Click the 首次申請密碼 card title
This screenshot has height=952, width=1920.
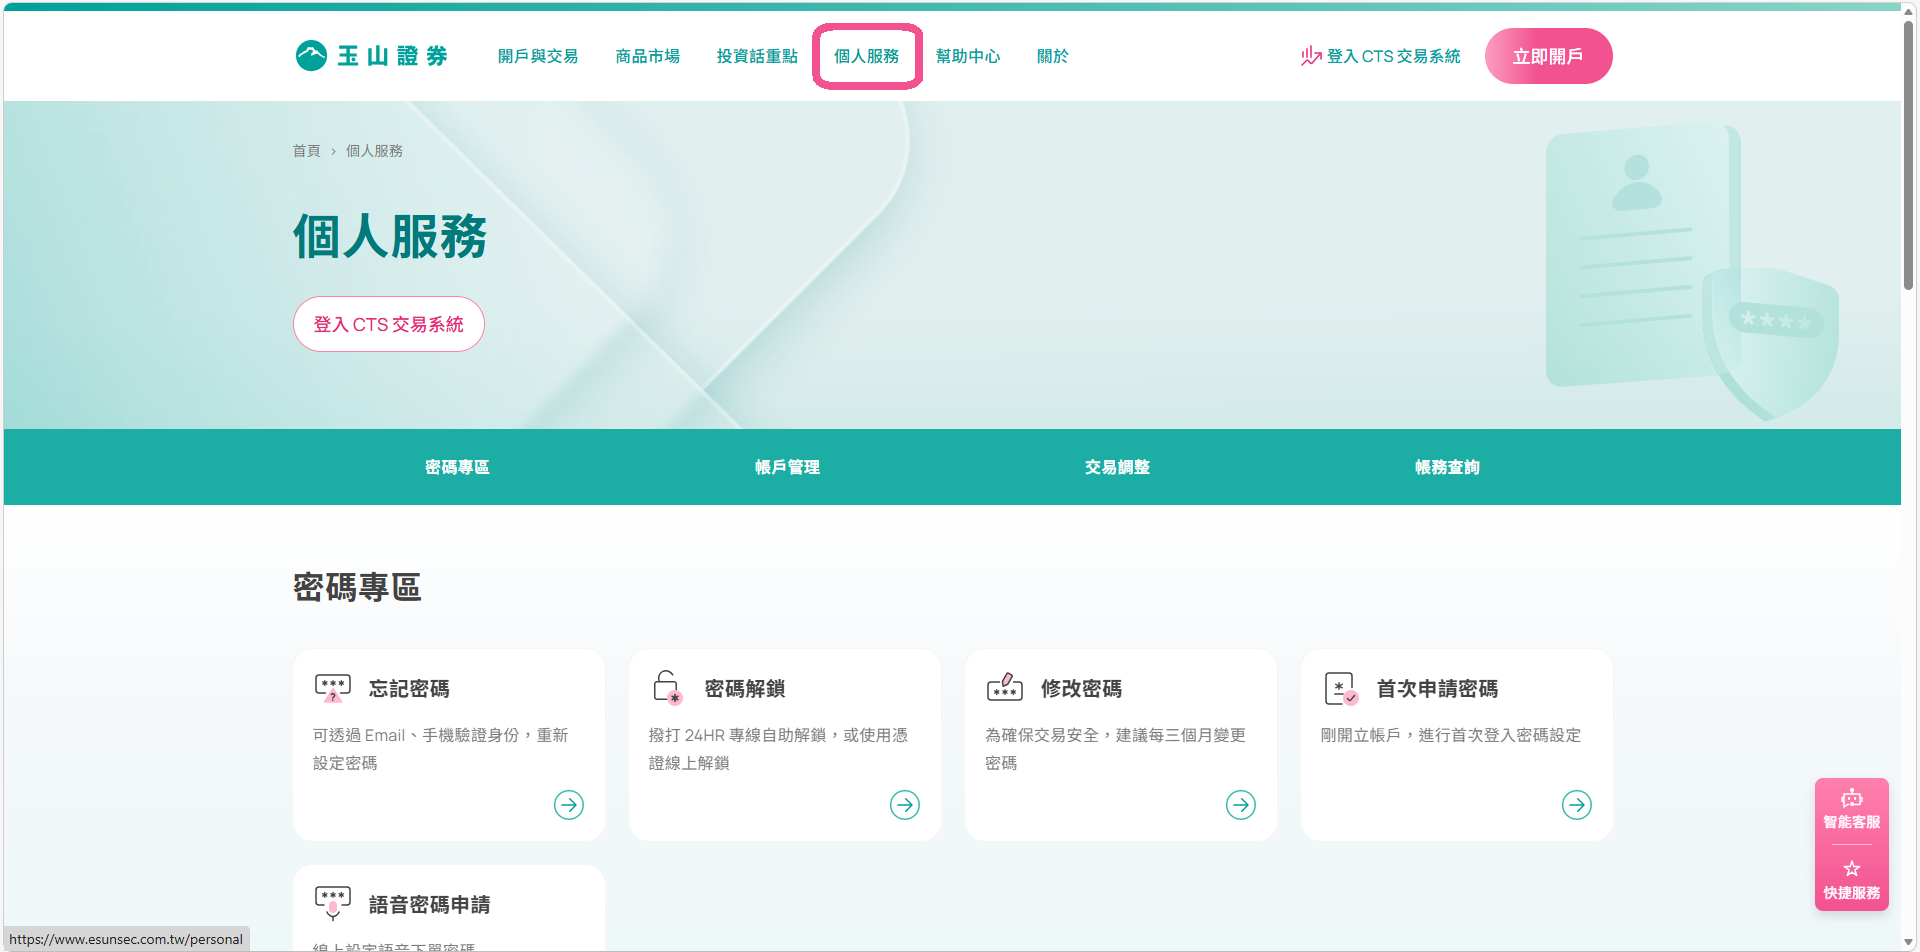tap(1437, 688)
